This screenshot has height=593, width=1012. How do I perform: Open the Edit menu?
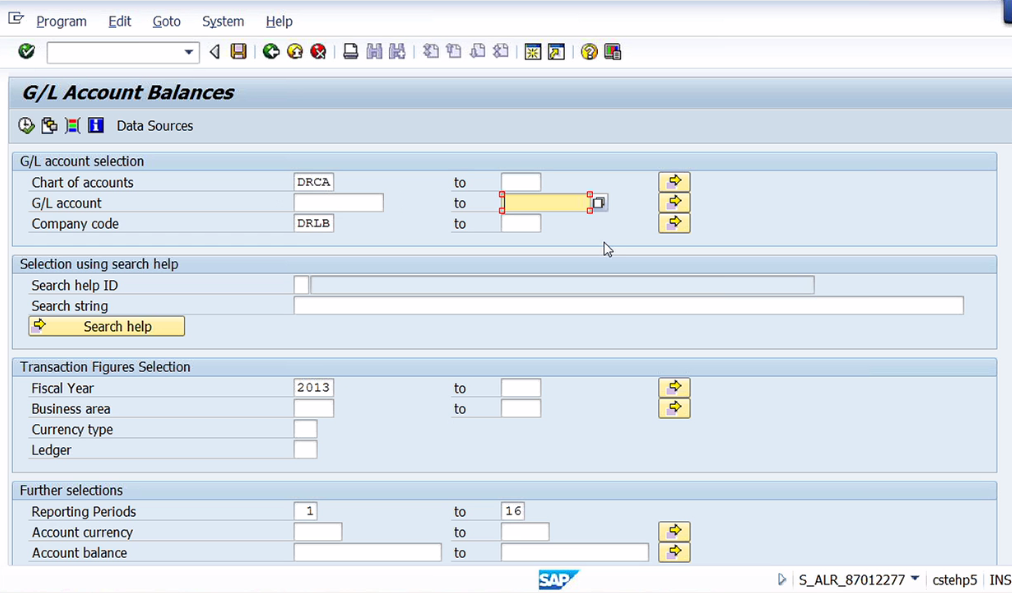[x=119, y=21]
